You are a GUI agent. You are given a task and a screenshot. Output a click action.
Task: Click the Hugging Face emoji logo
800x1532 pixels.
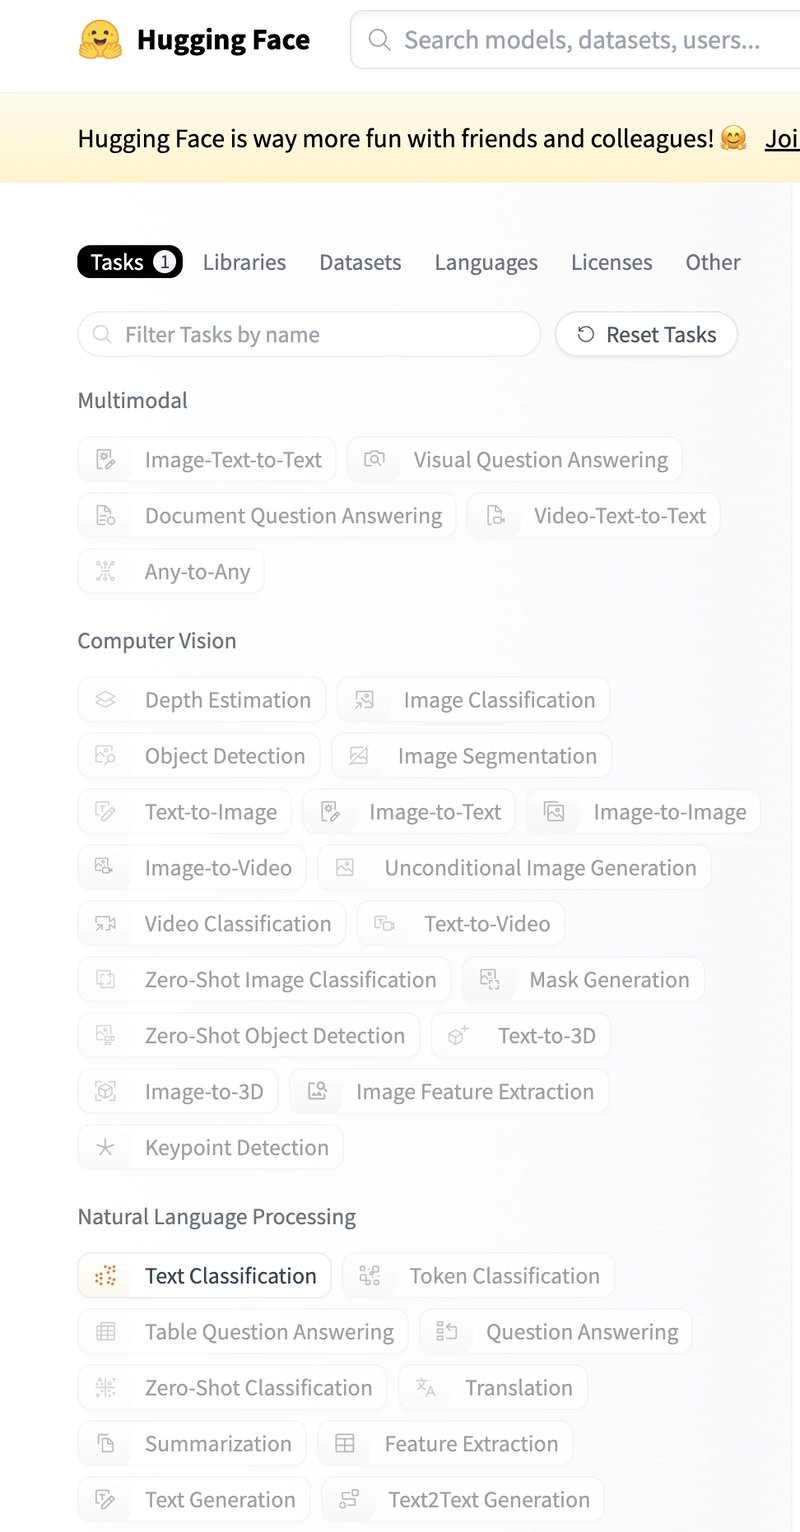100,40
